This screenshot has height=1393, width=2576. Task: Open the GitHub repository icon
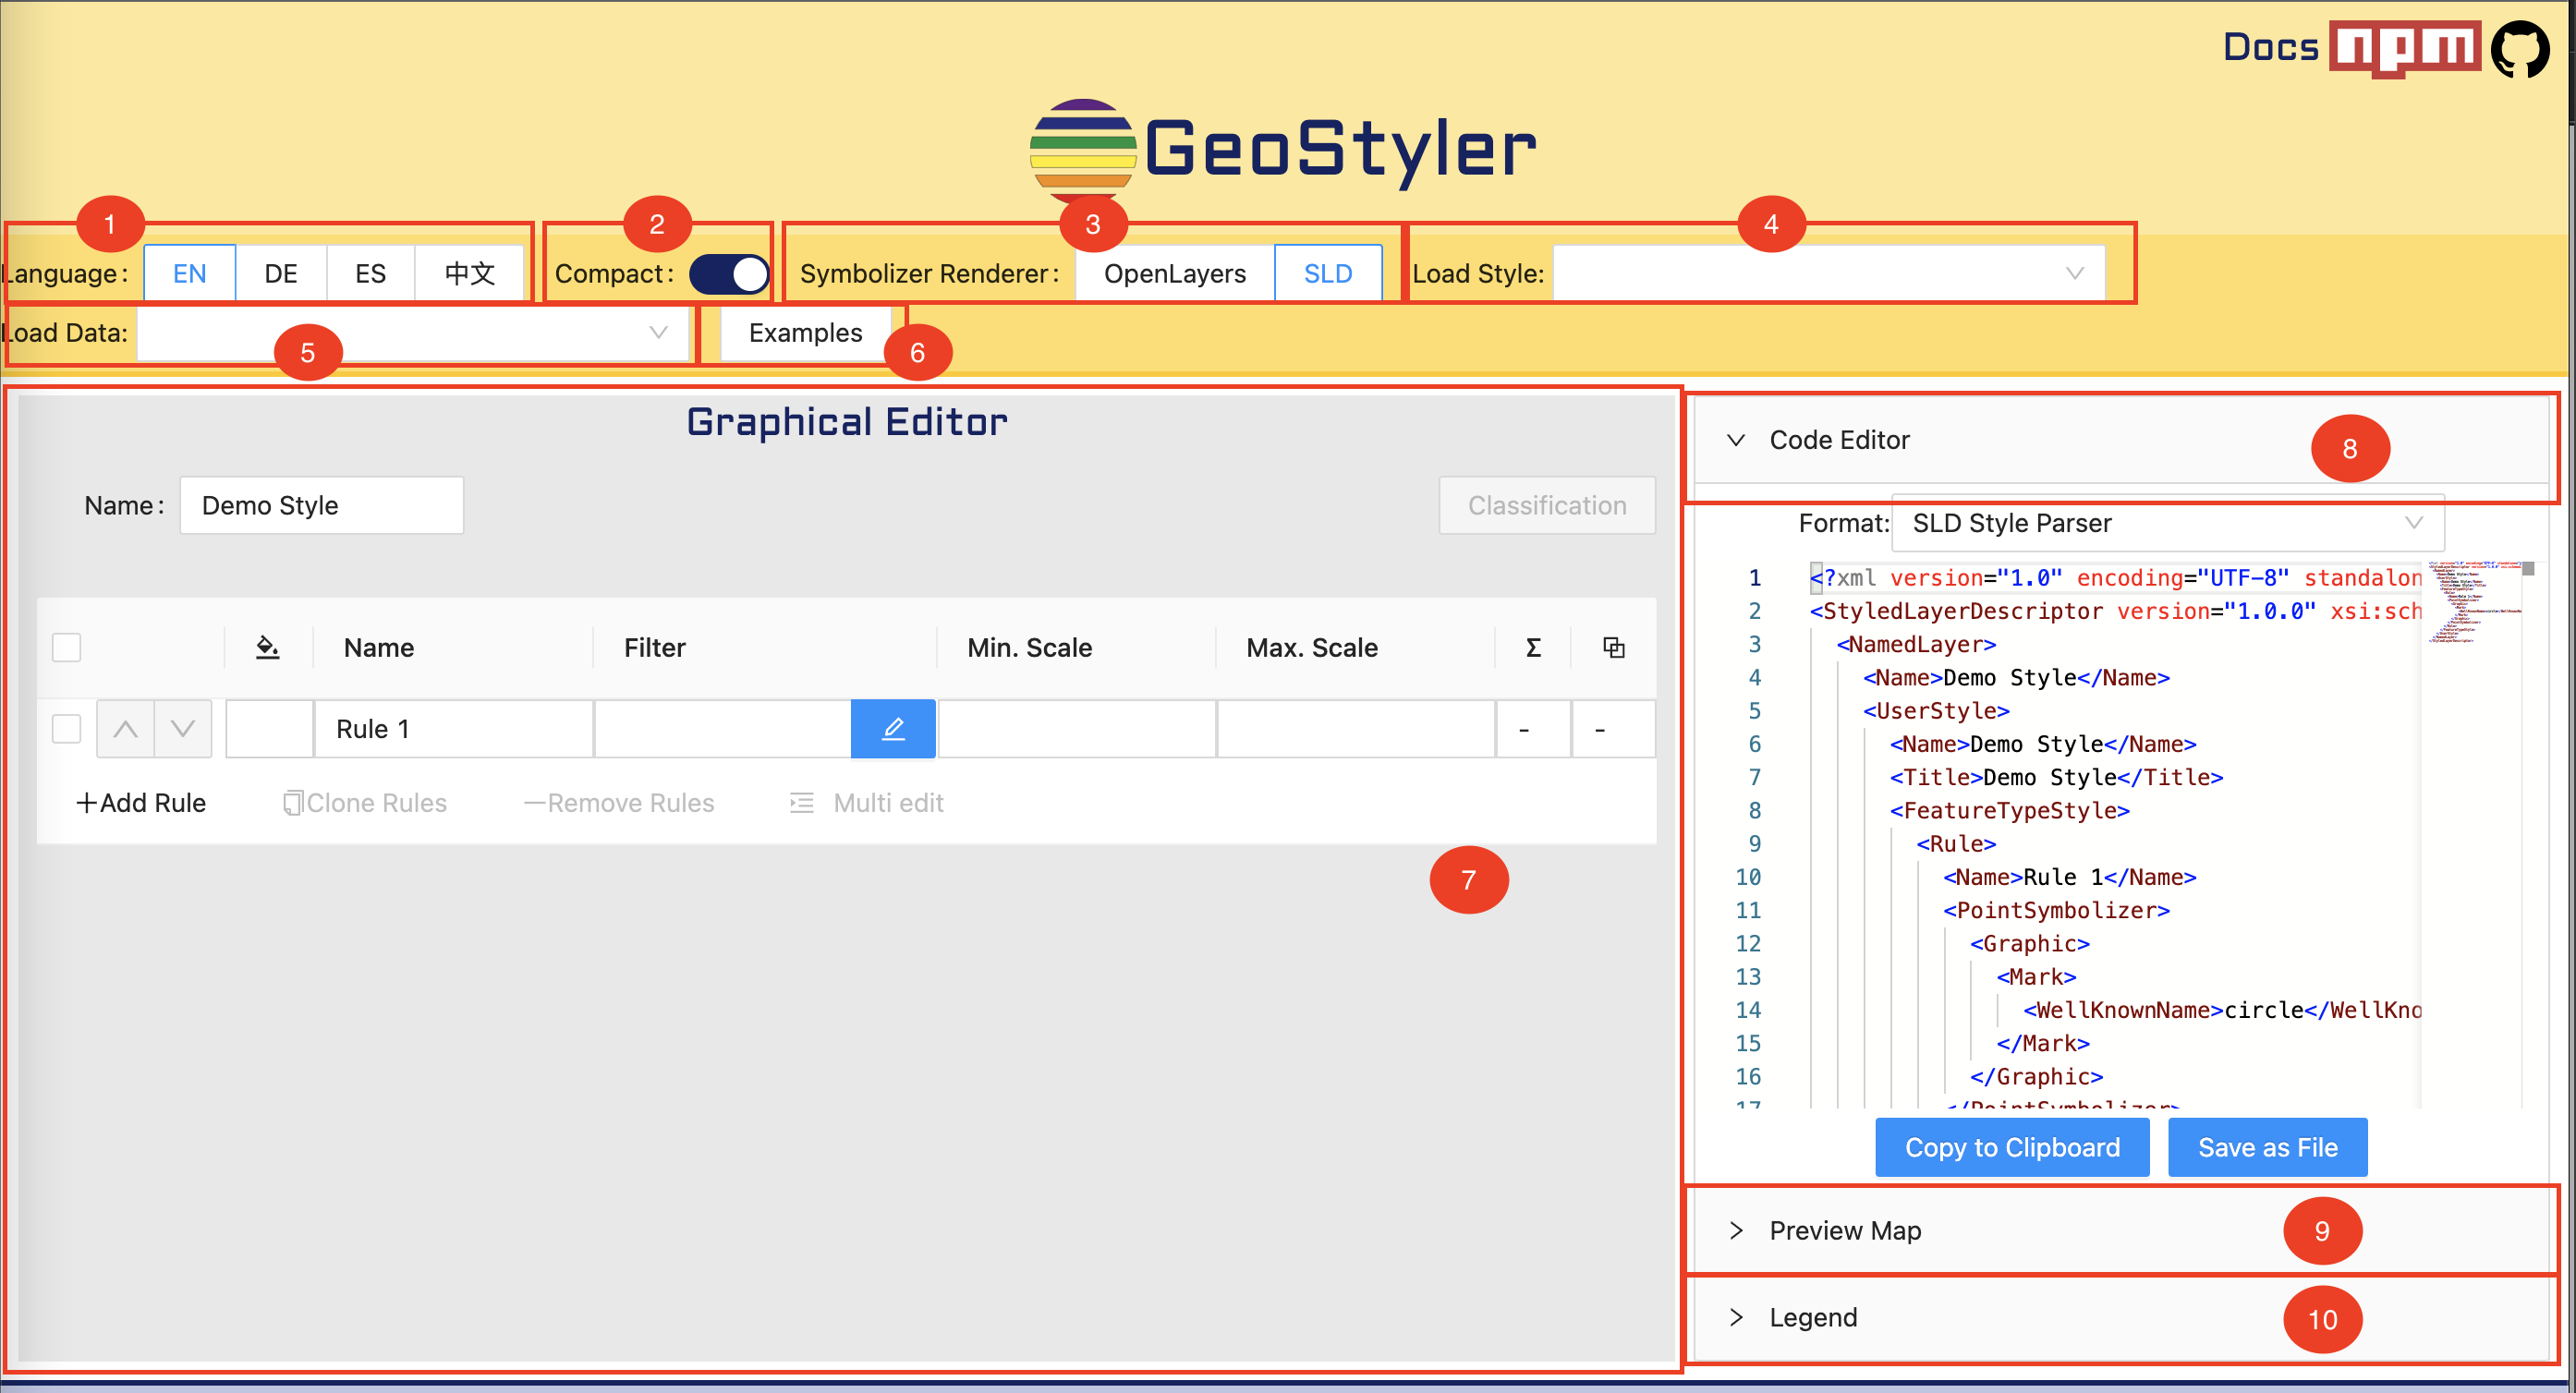2521,48
